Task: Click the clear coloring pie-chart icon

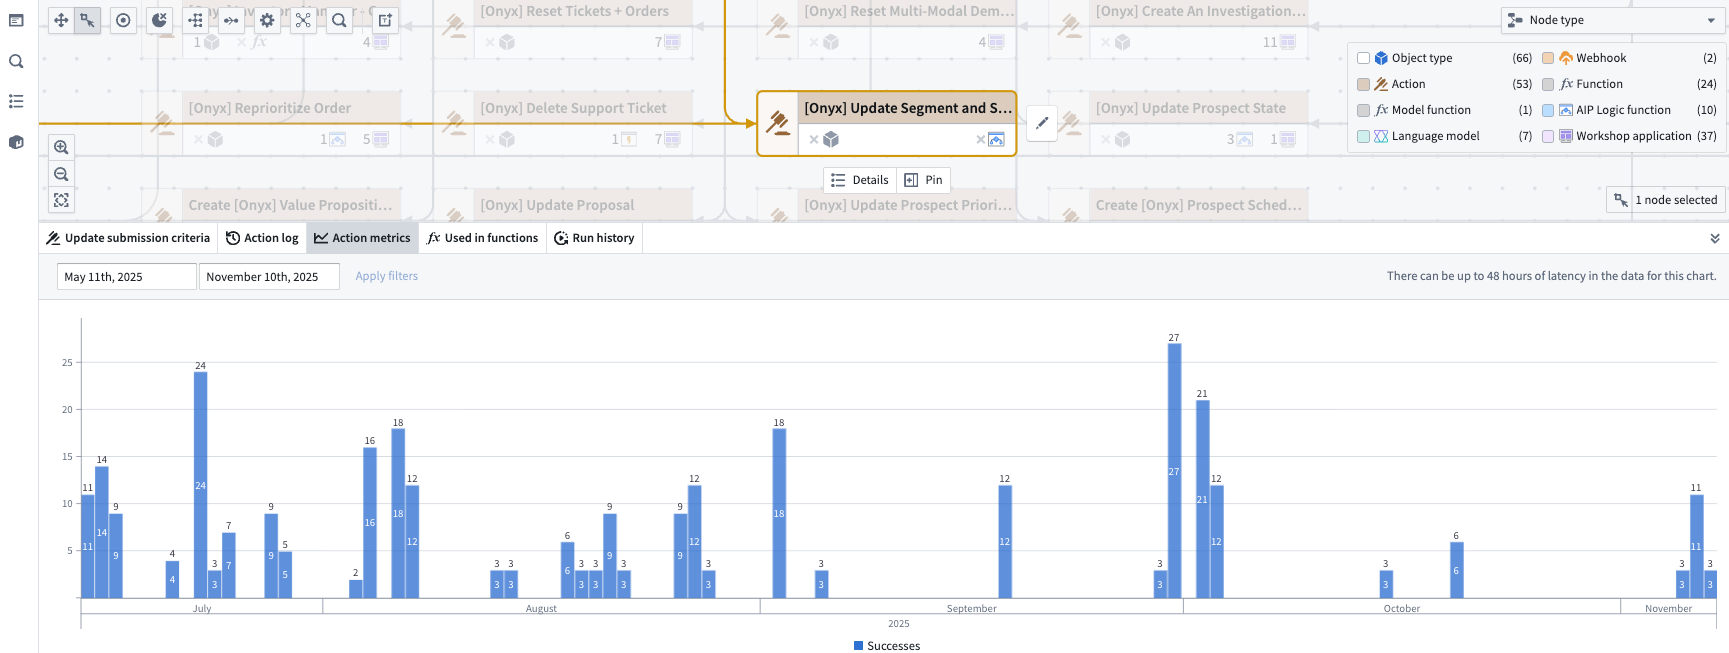Action: click(x=159, y=20)
